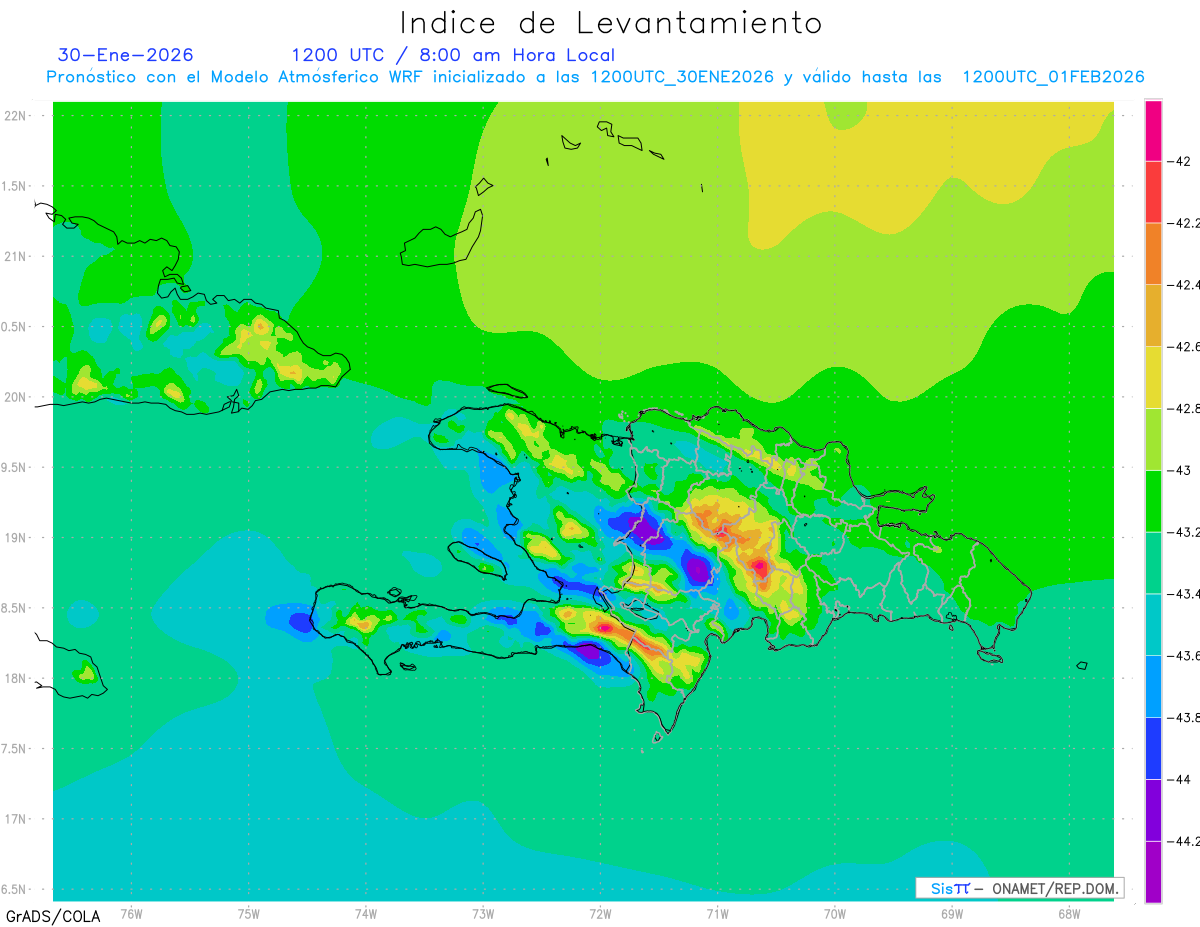1200x927 pixels.
Task: Click the '-42.6' legend value
Action: pos(1183,346)
